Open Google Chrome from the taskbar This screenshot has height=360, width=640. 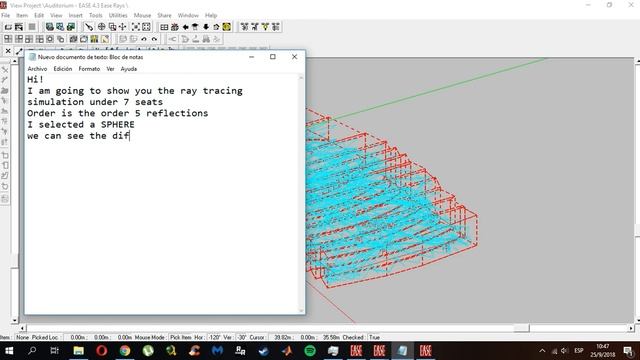click(x=125, y=351)
